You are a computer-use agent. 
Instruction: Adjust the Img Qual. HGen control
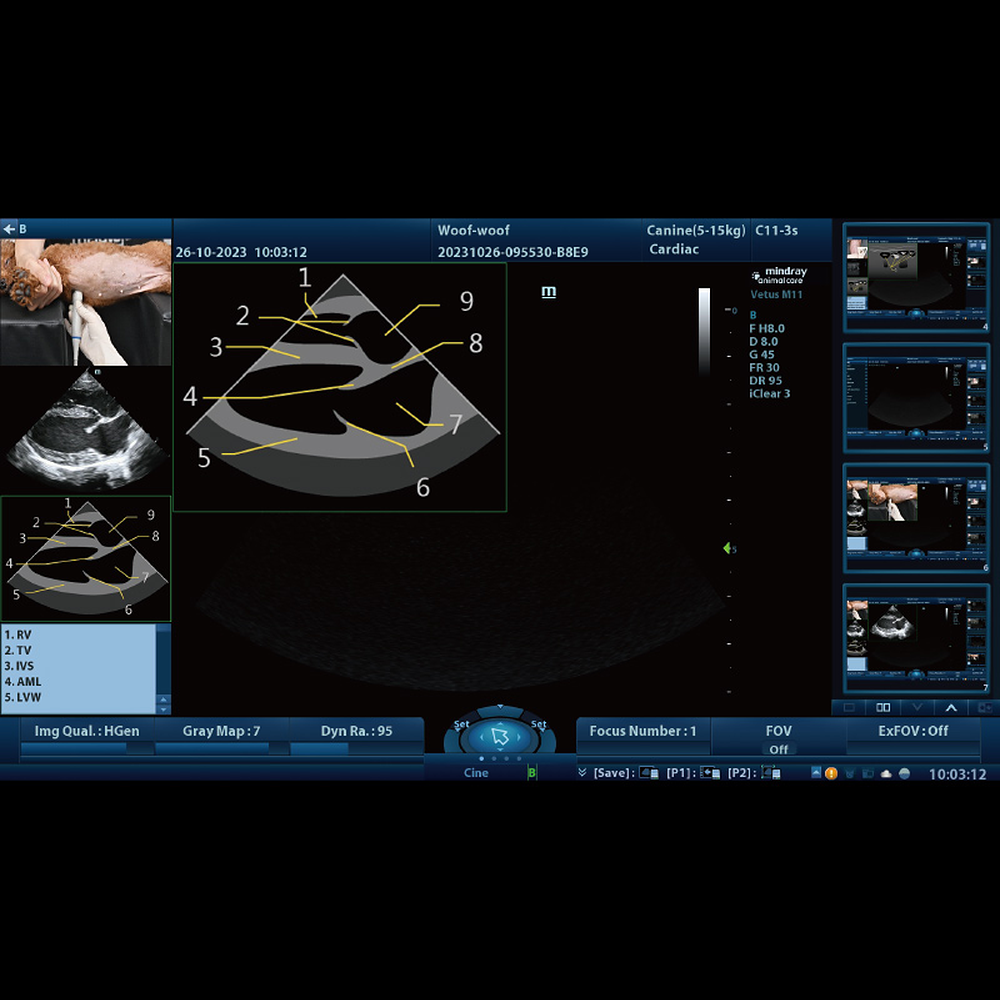(87, 731)
